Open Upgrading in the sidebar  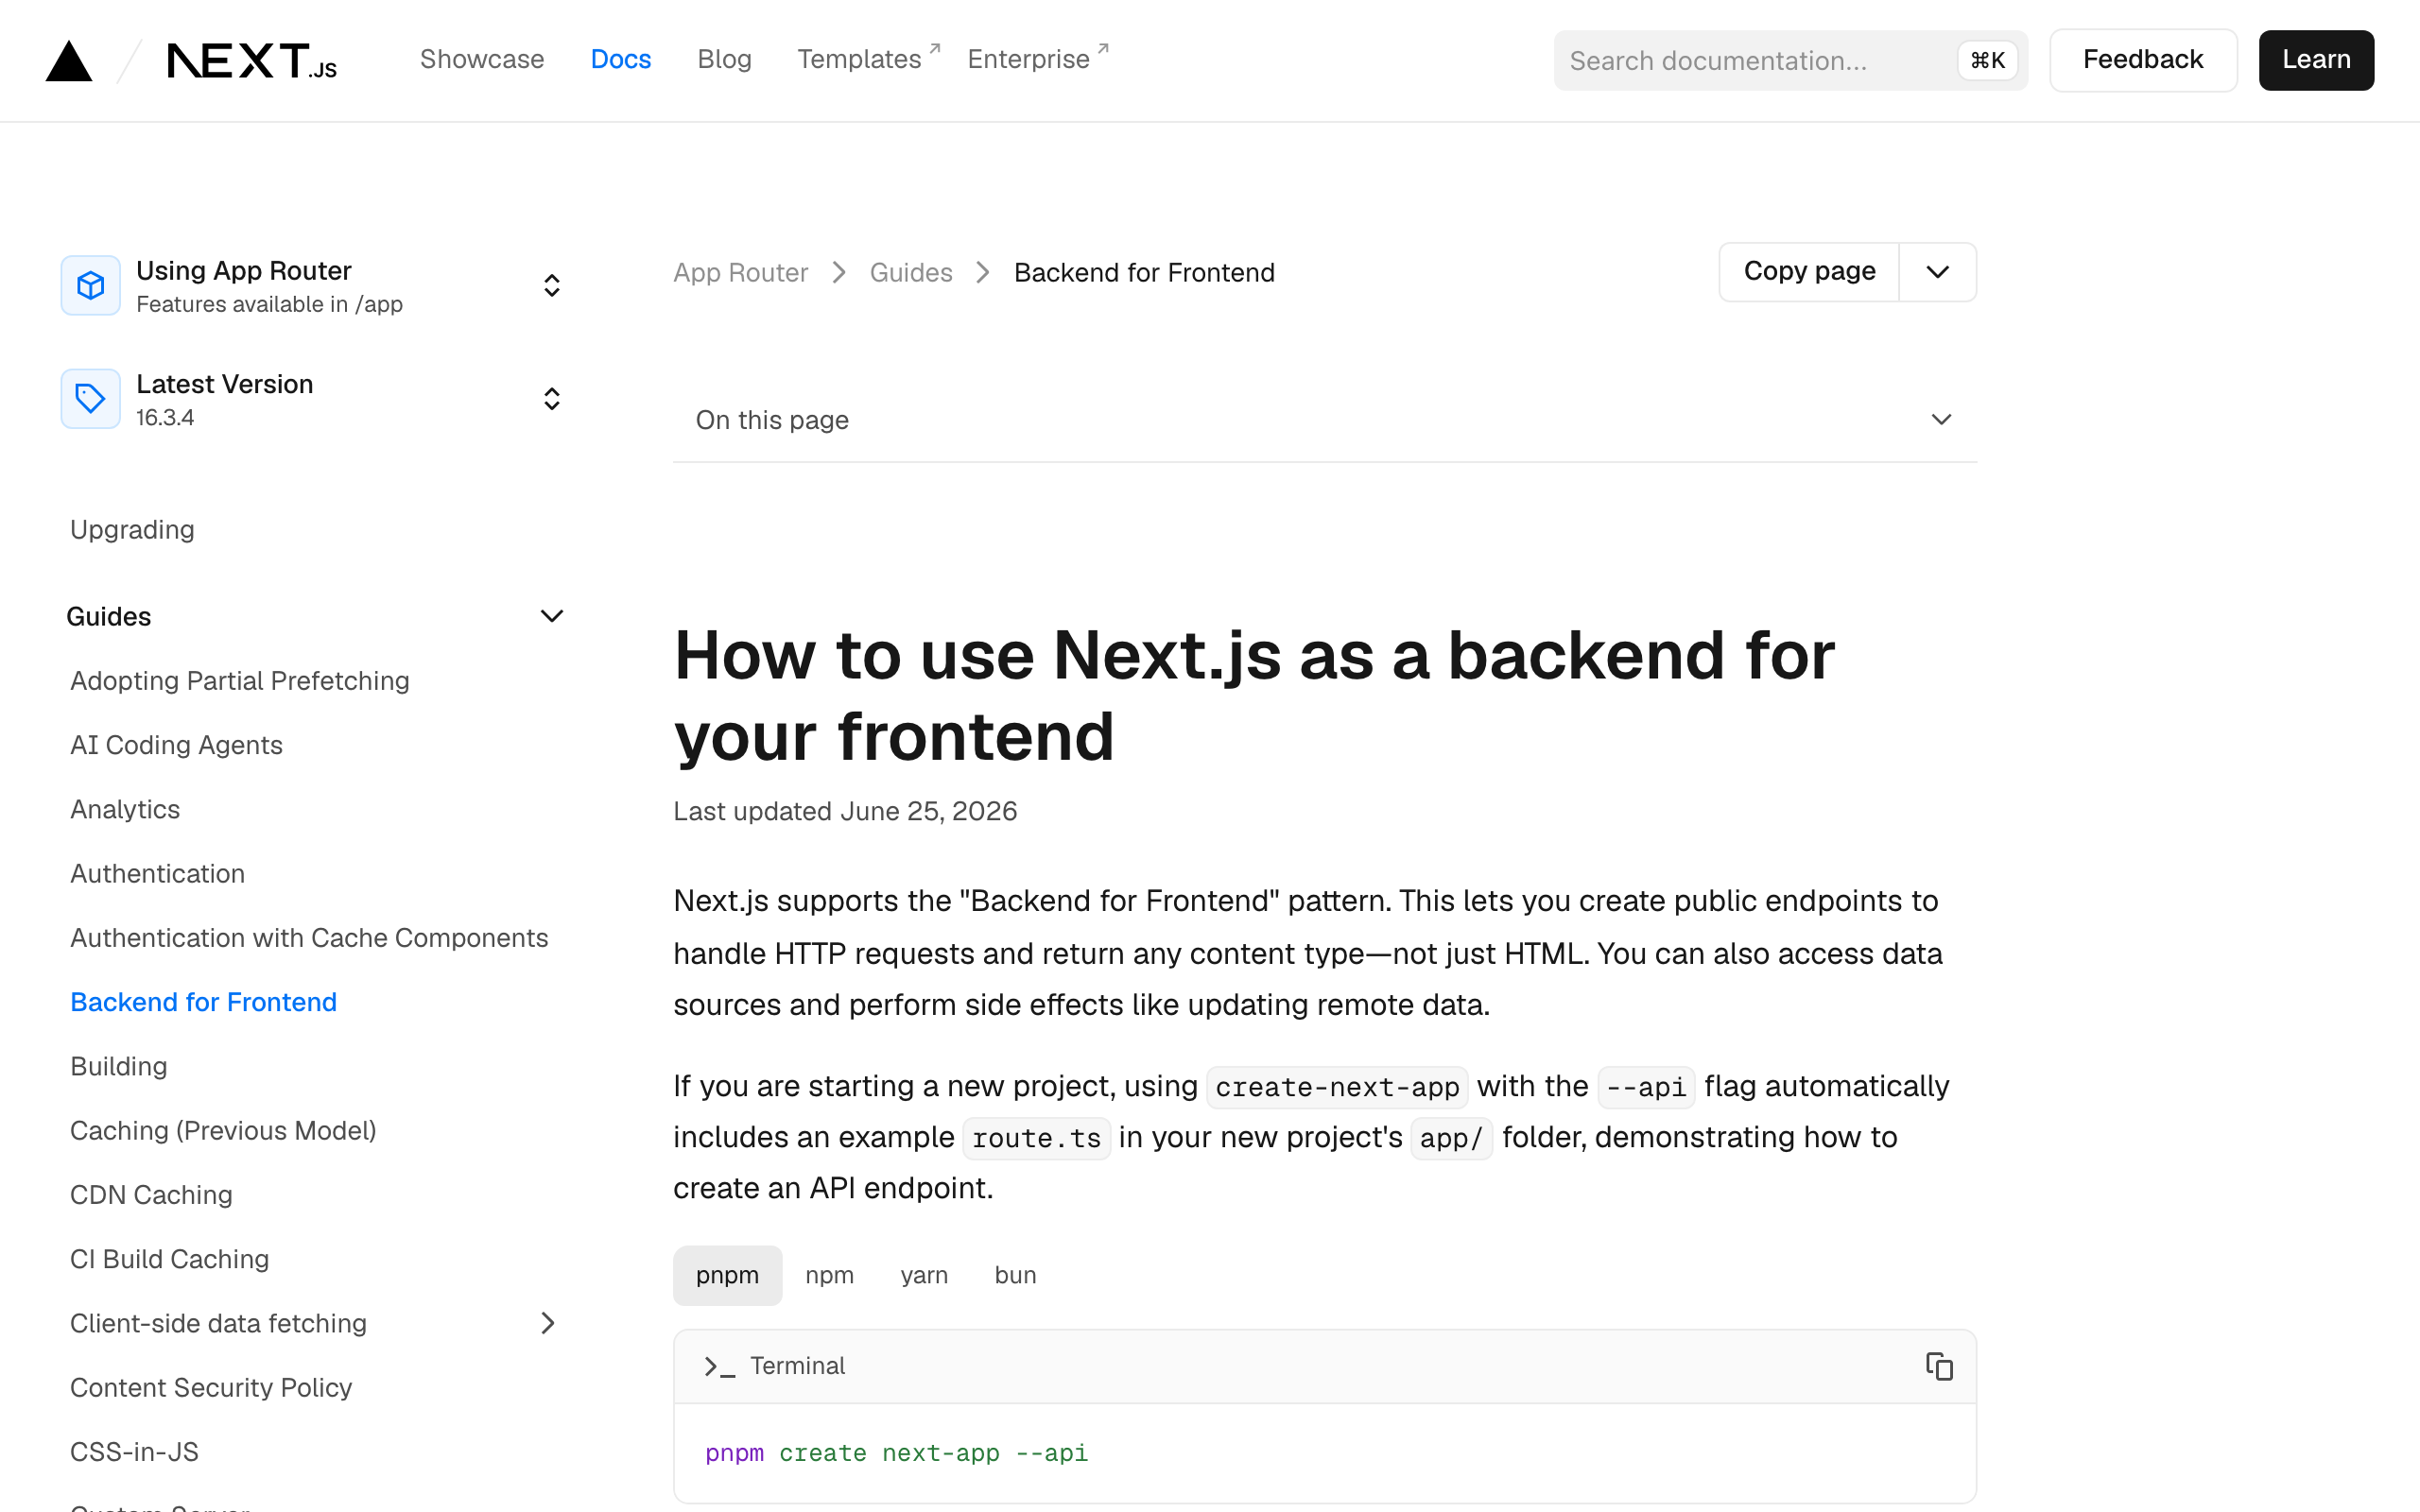[132, 529]
